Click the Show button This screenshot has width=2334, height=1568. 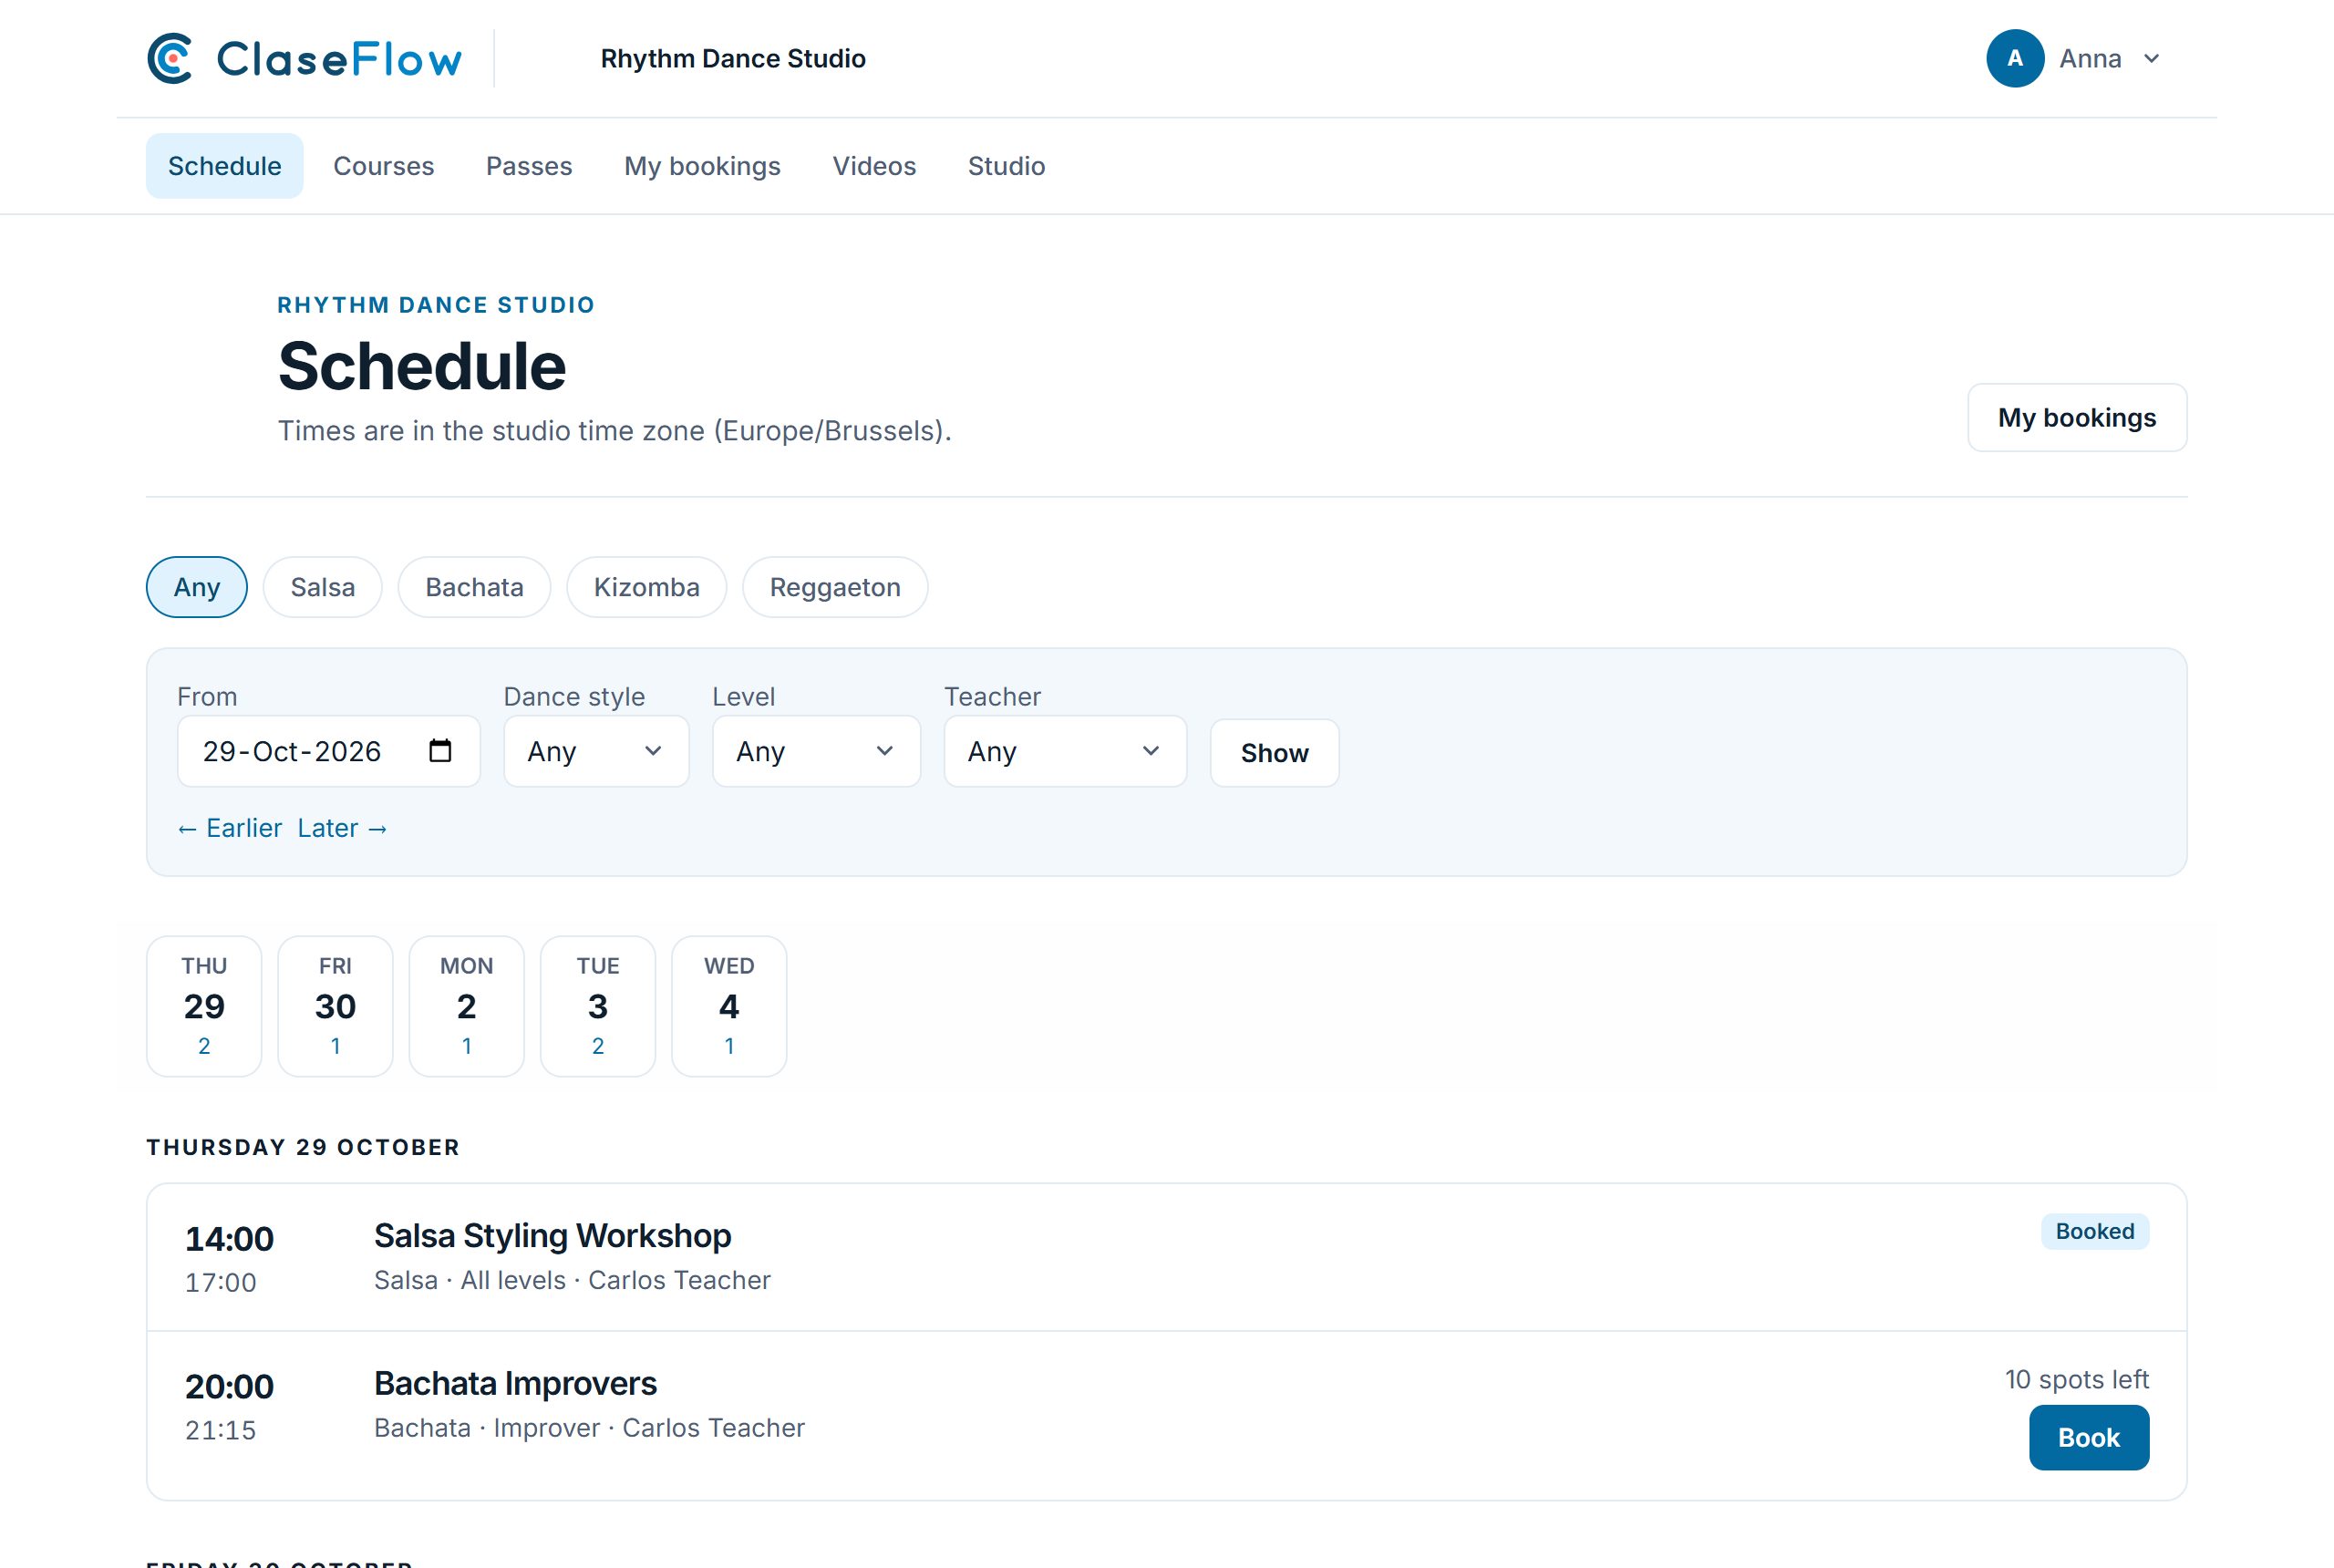1274,753
